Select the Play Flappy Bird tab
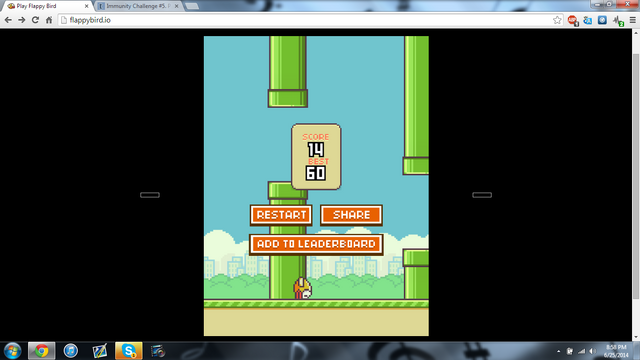 point(48,6)
